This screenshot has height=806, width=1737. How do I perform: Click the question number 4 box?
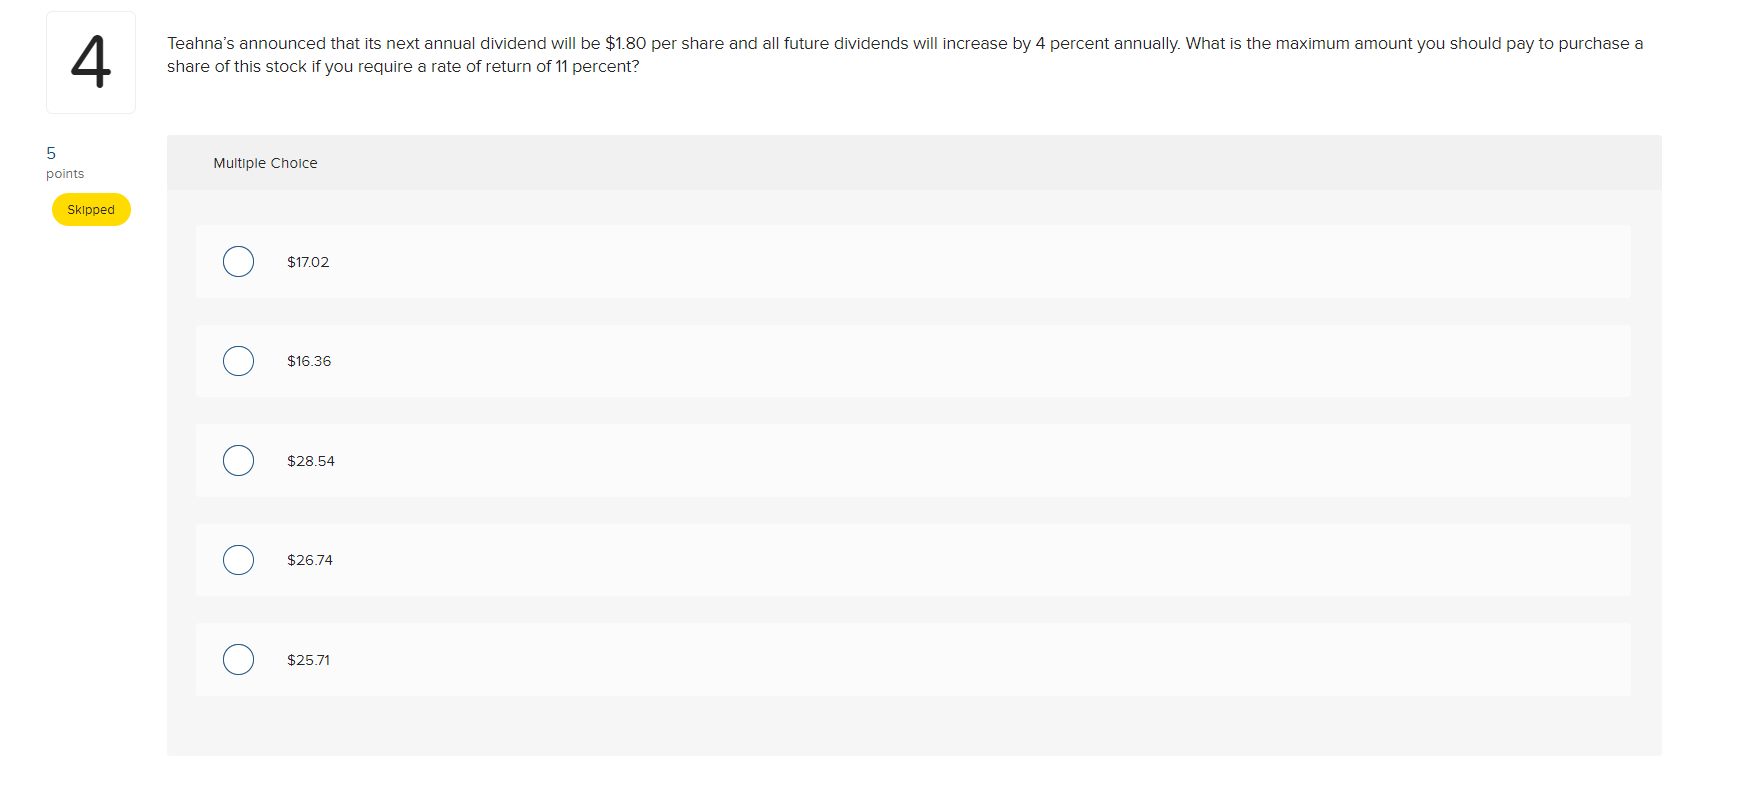[91, 62]
